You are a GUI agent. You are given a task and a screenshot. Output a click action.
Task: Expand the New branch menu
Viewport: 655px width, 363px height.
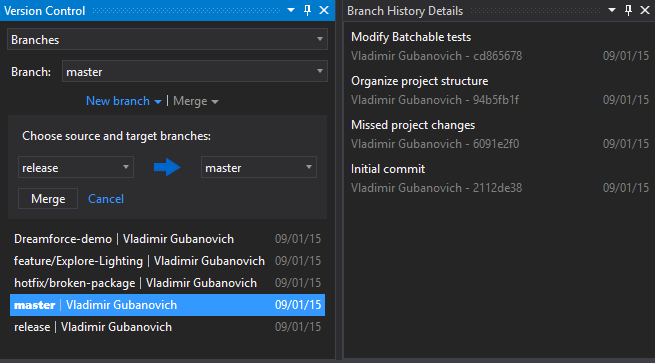(x=123, y=101)
